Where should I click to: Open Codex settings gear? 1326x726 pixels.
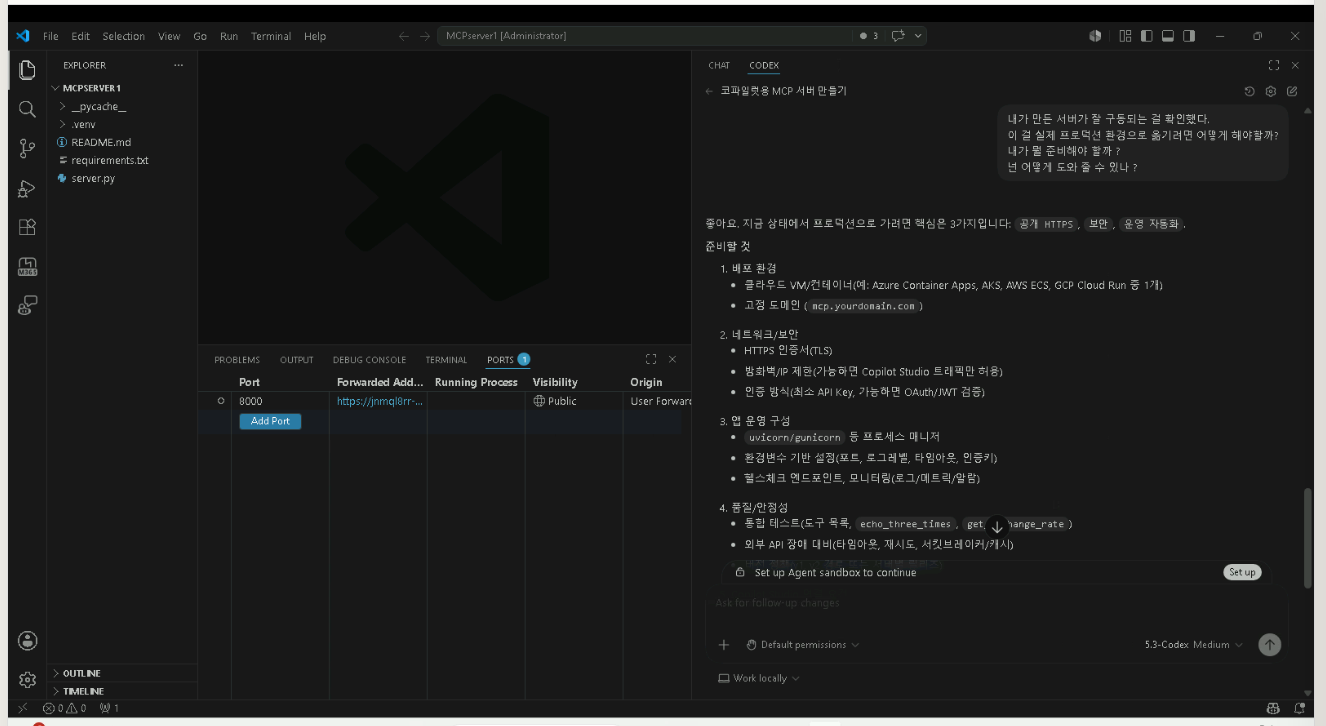click(1271, 91)
